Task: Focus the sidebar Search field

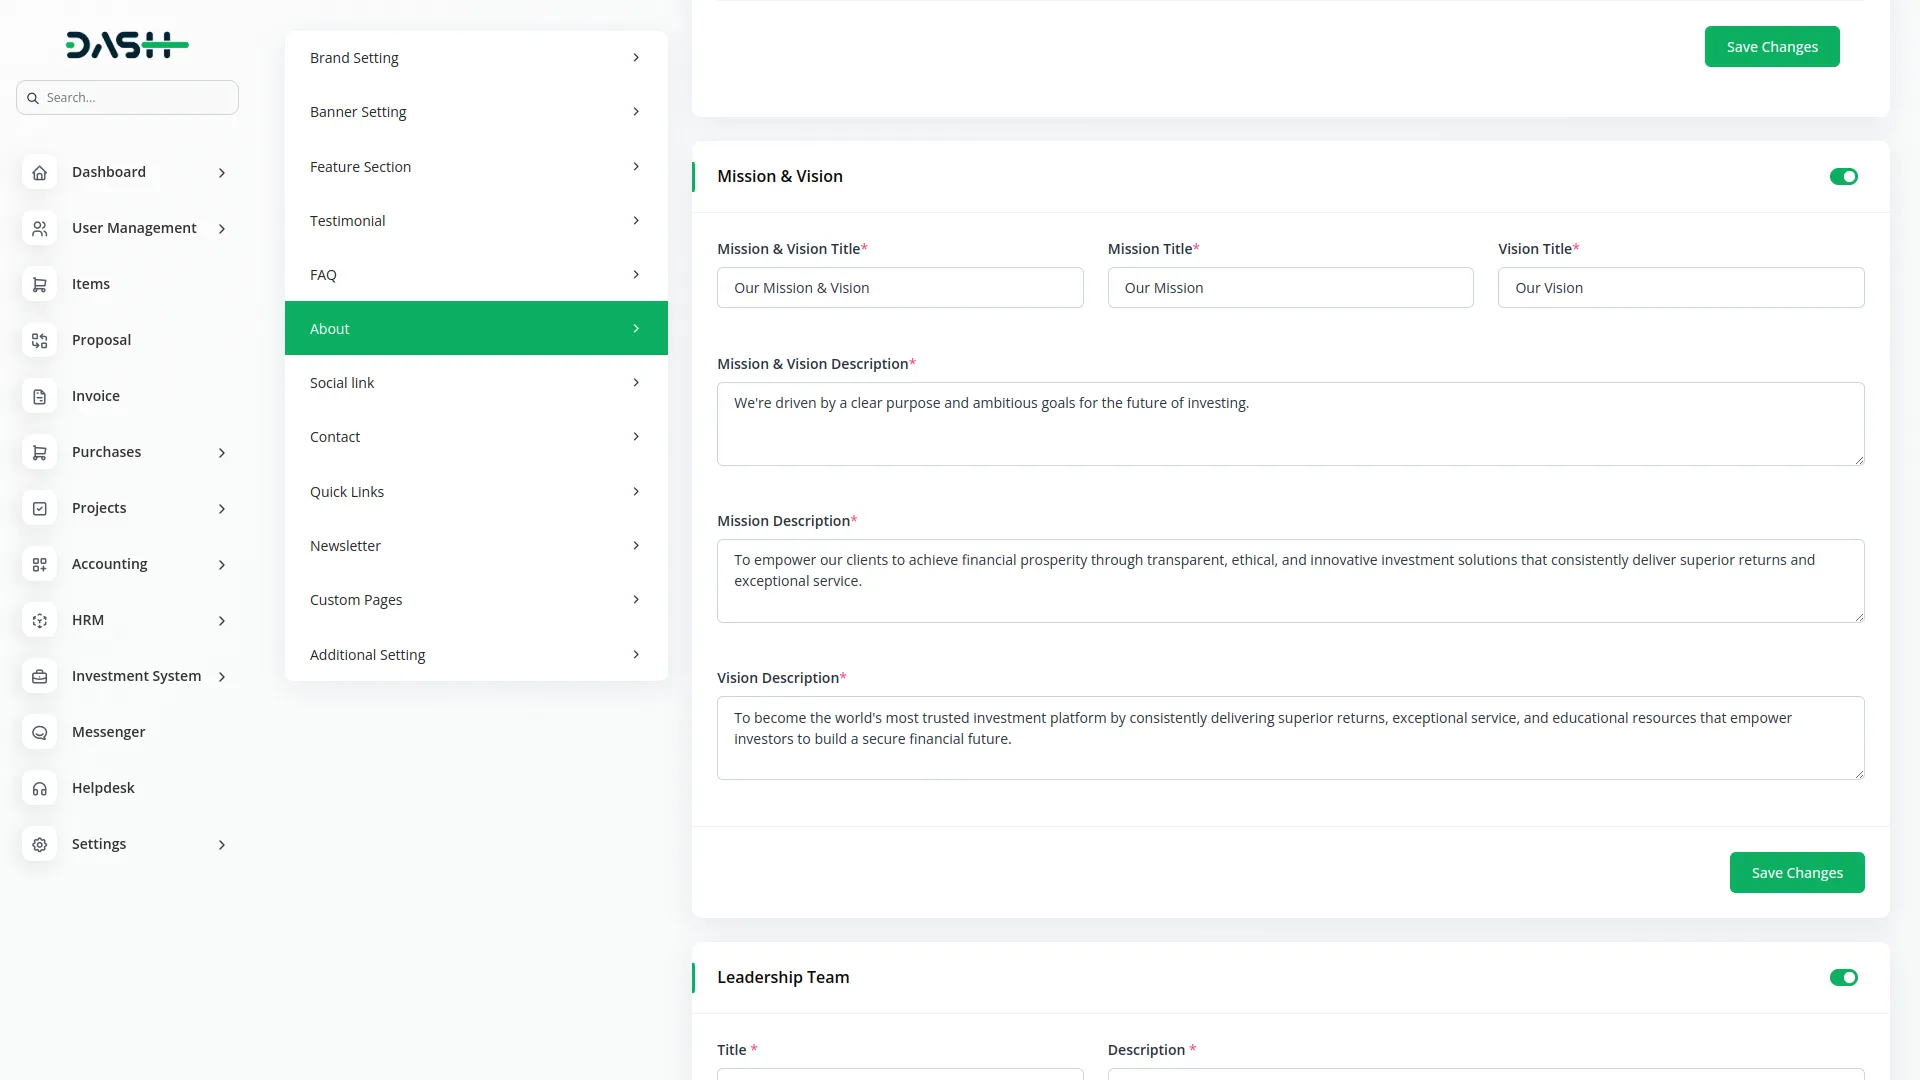Action: tap(135, 98)
